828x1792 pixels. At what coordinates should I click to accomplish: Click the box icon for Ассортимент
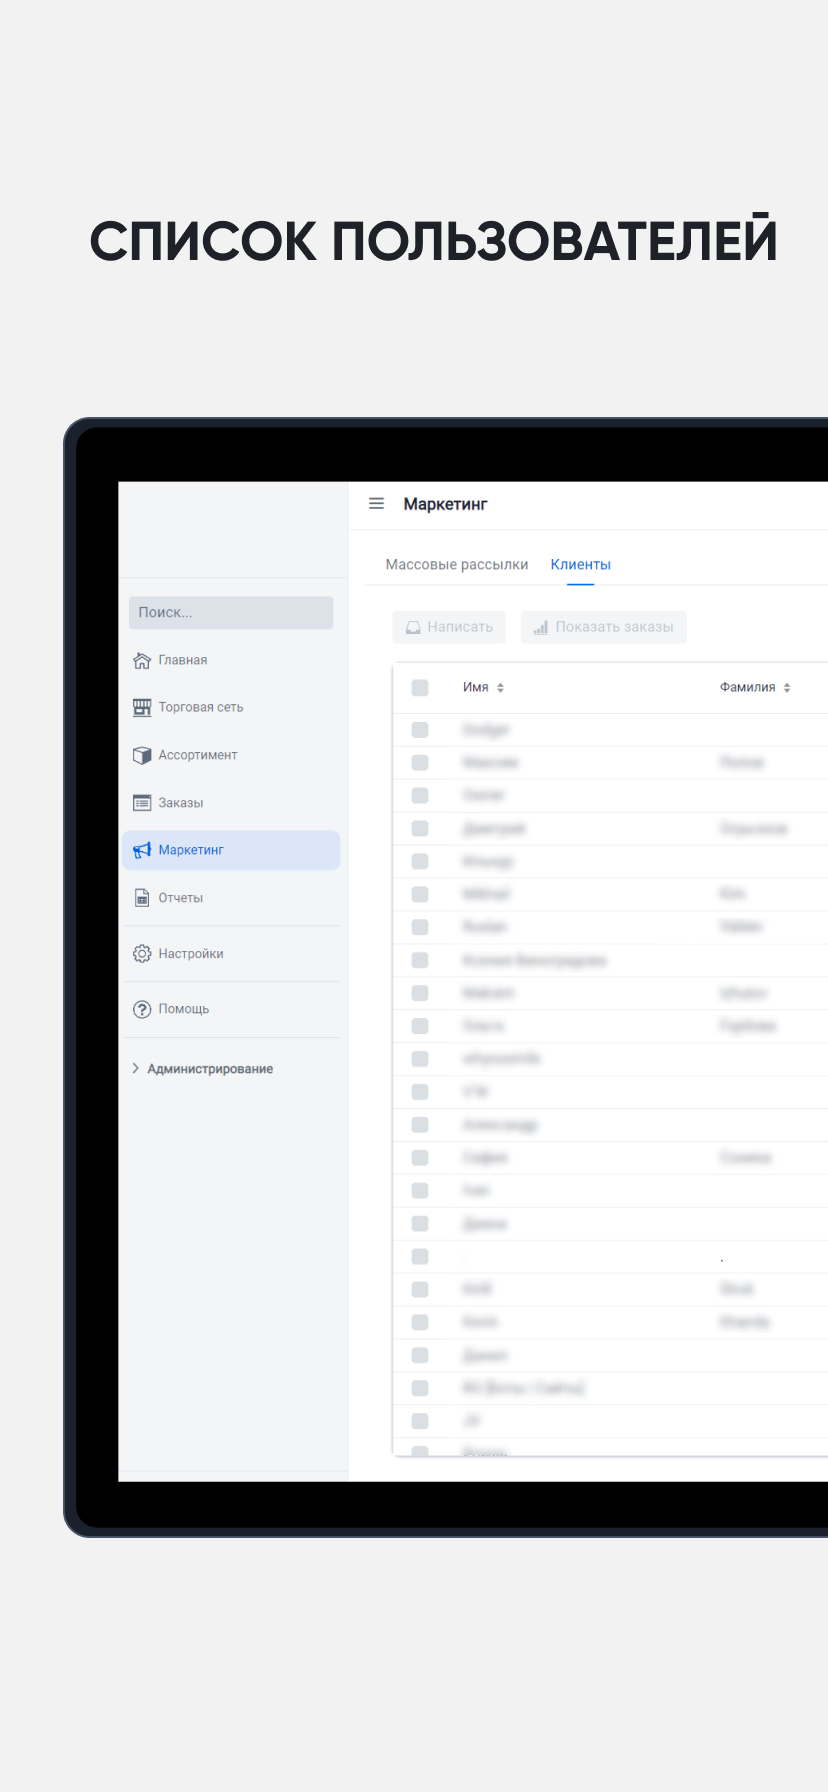coord(142,755)
